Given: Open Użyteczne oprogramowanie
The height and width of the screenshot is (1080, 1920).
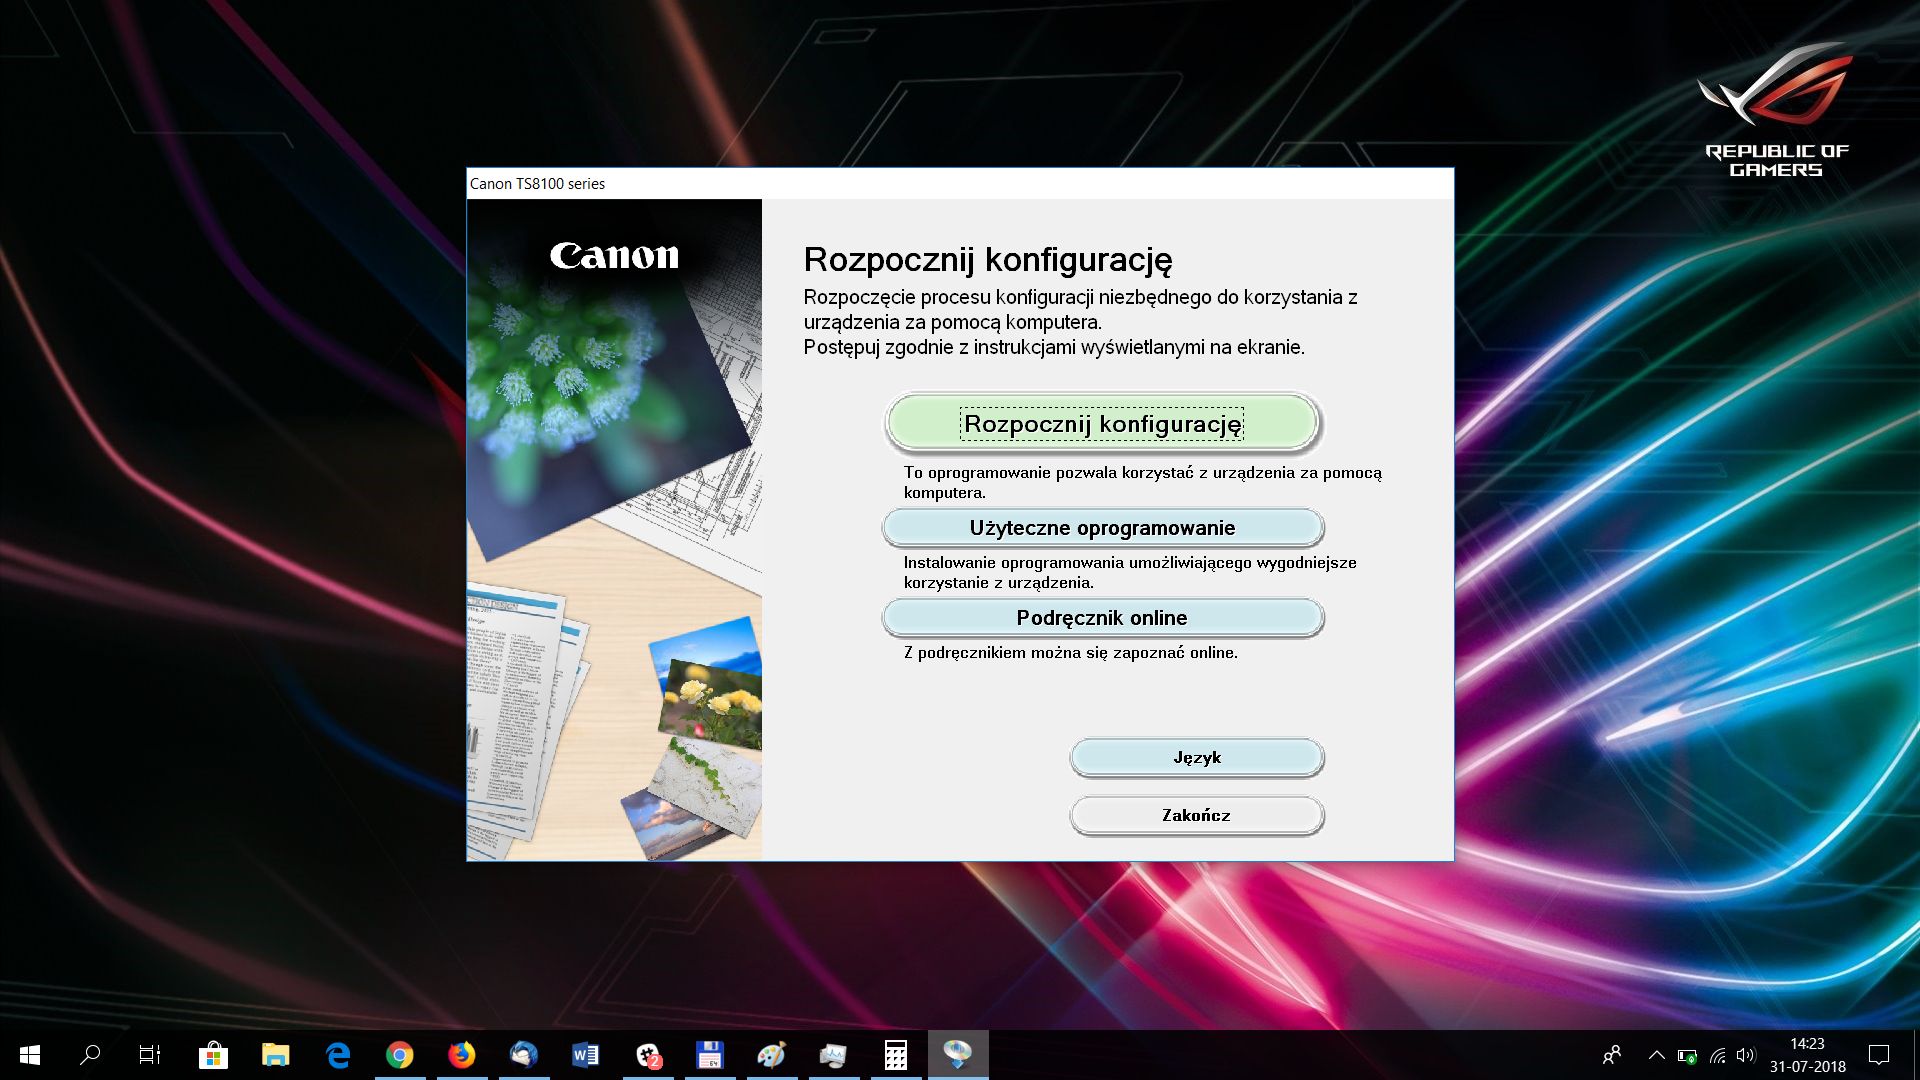Looking at the screenshot, I should click(1102, 528).
